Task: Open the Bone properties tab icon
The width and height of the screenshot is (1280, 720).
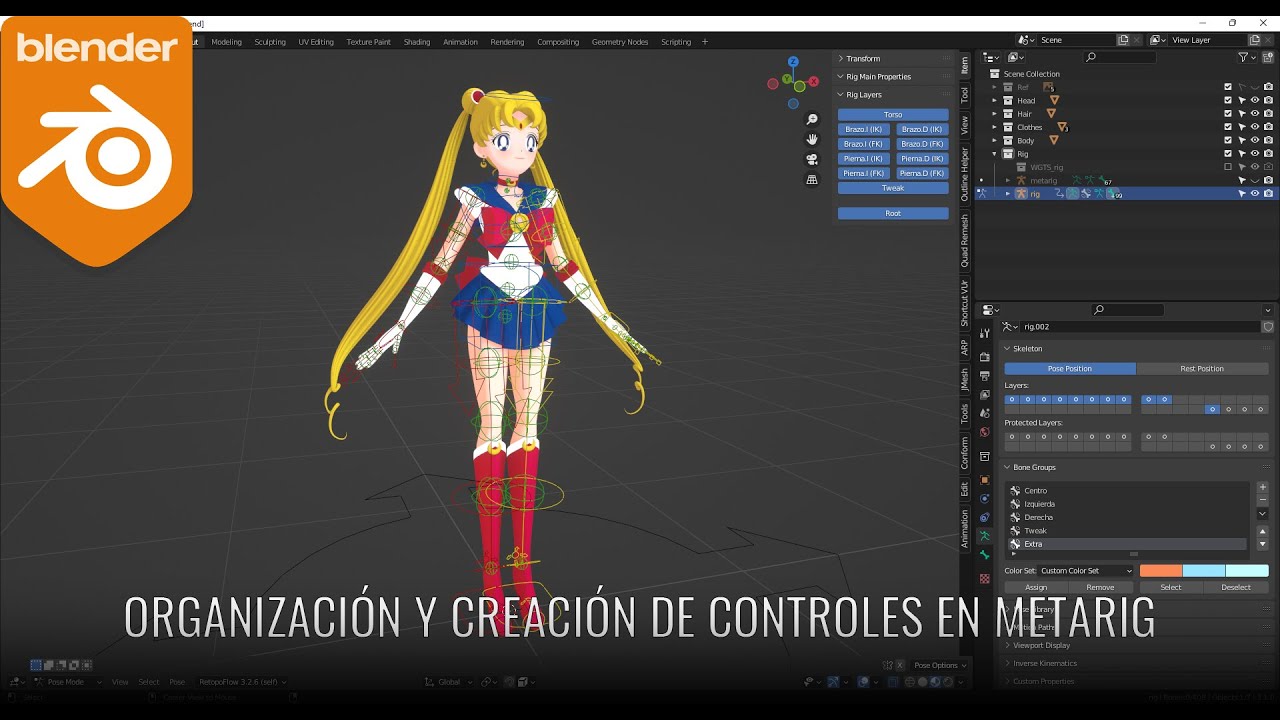Action: click(x=985, y=555)
